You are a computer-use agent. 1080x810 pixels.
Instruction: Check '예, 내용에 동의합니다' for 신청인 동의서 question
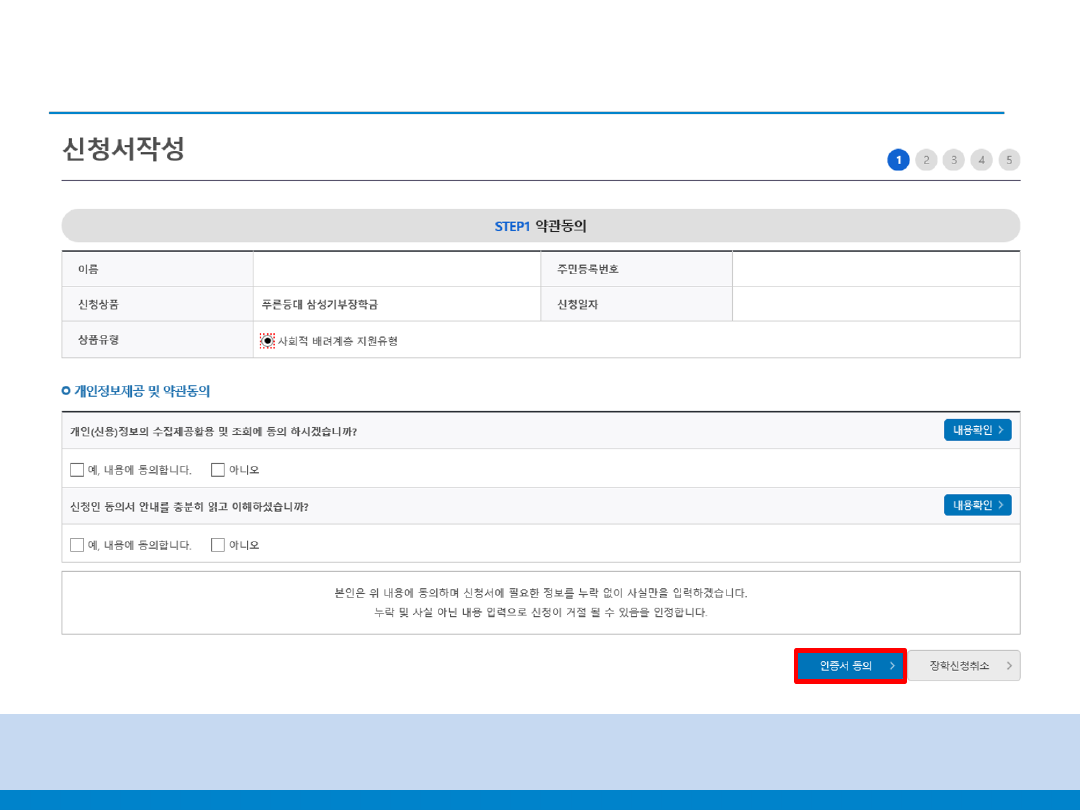pyautogui.click(x=77, y=545)
